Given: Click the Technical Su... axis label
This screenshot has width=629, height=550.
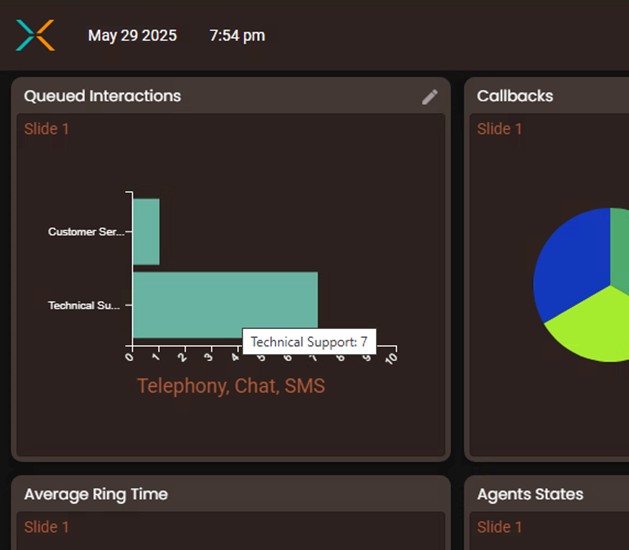Looking at the screenshot, I should click(x=86, y=306).
